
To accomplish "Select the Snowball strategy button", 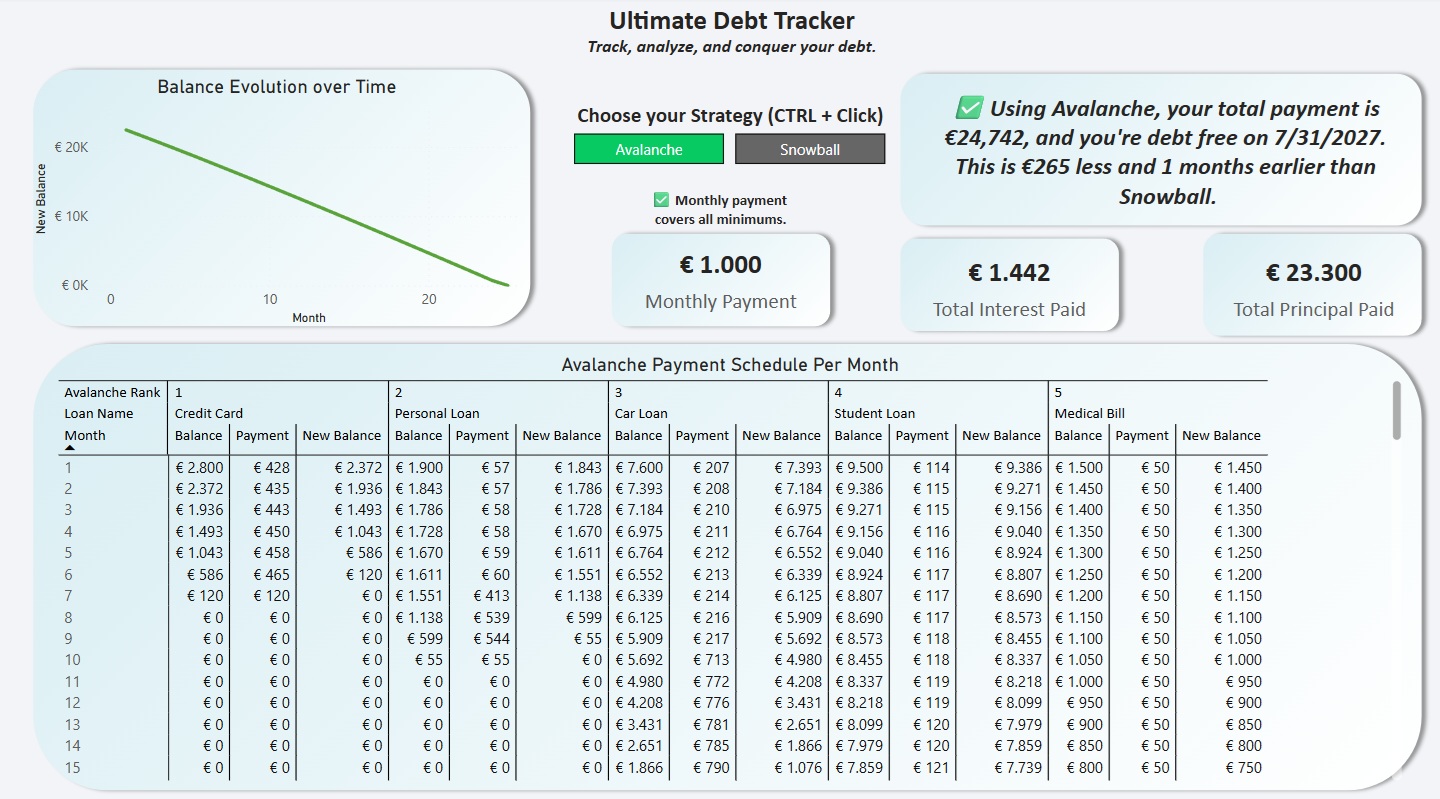I will 810,149.
